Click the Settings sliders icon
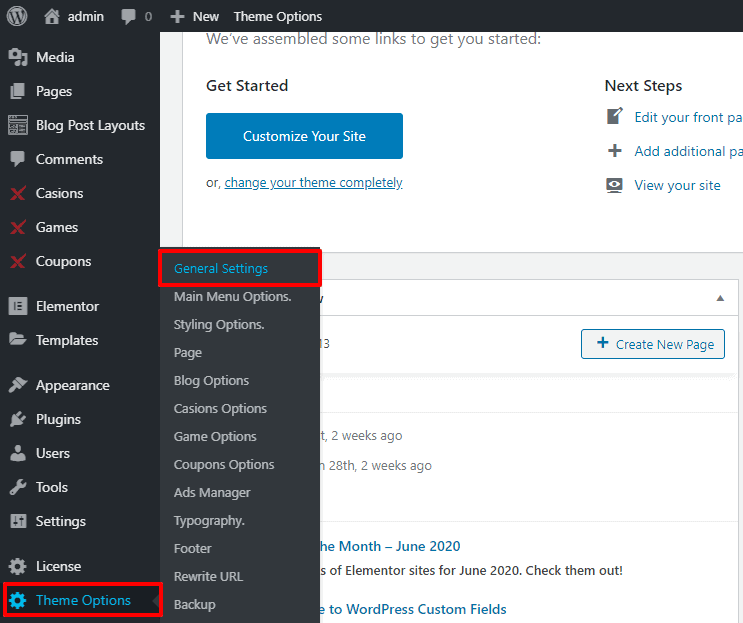The image size is (743, 623). coord(18,521)
